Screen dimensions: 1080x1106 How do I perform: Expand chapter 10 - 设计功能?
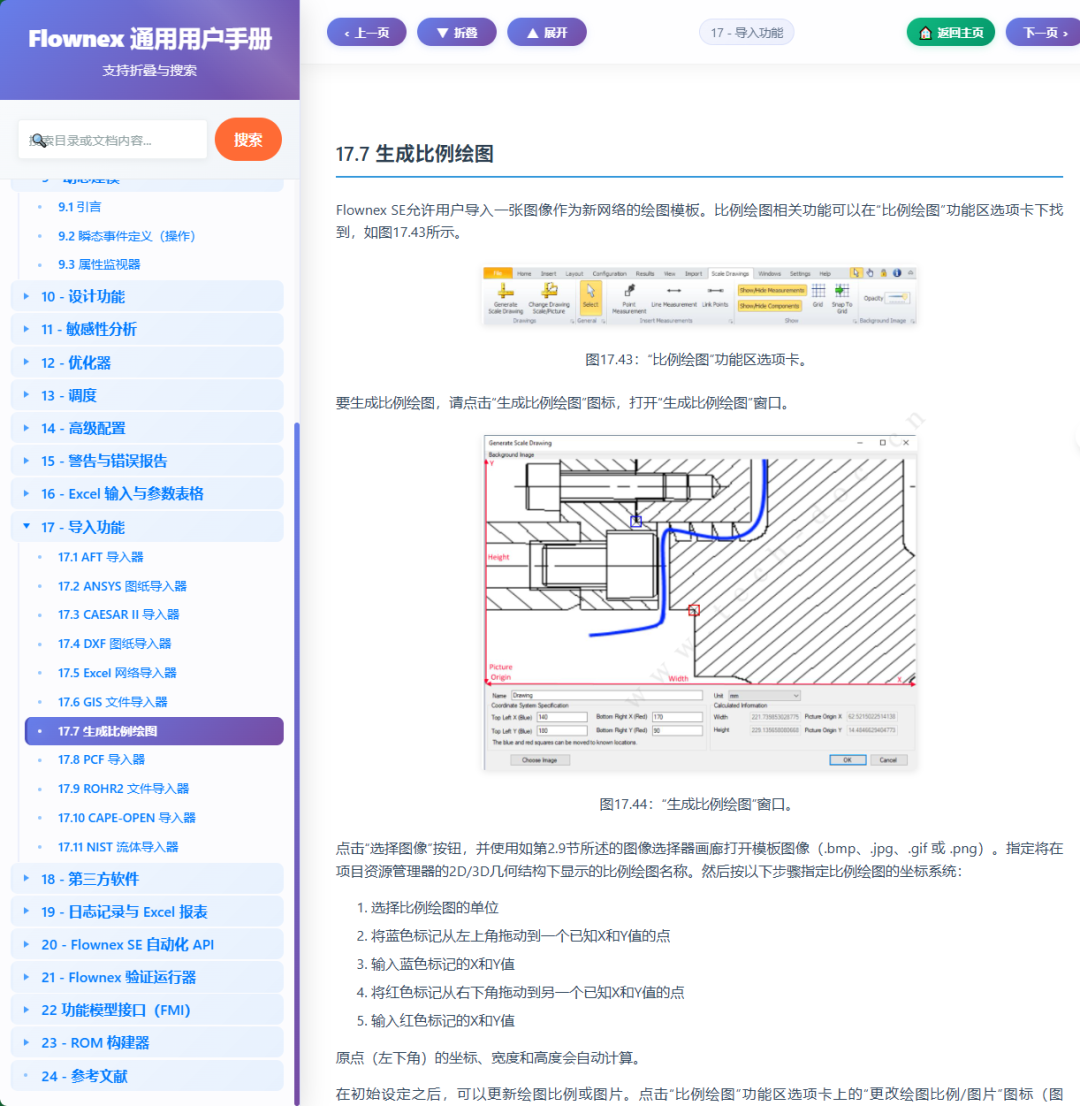[147, 296]
